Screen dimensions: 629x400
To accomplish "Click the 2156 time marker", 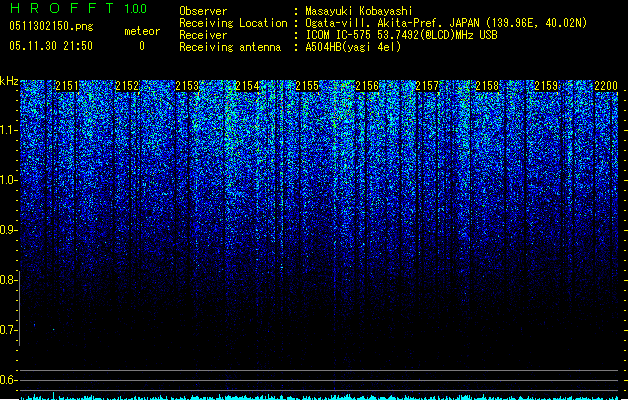I will 367,86.
